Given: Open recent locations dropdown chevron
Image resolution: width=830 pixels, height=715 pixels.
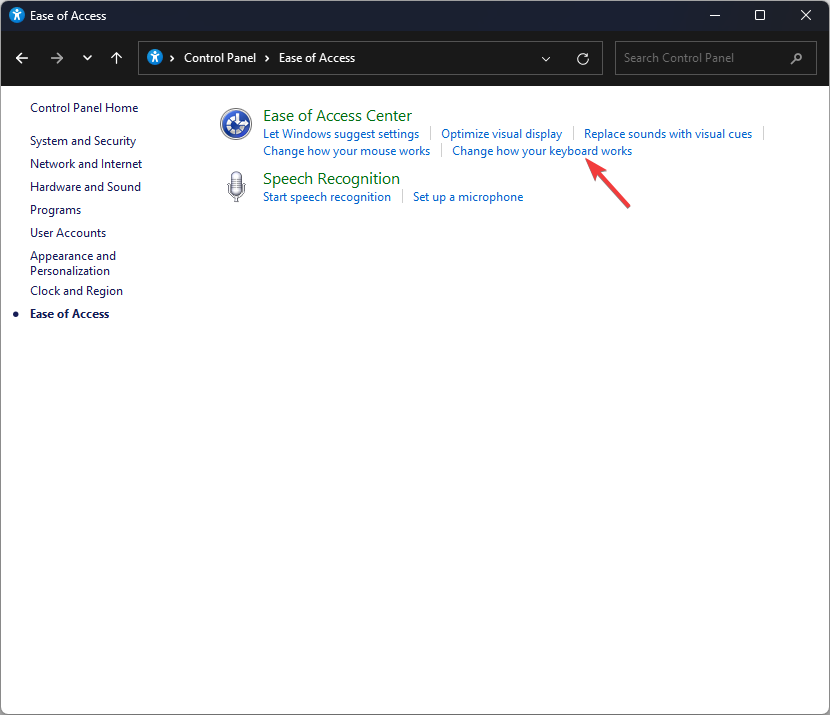Looking at the screenshot, I should (x=87, y=58).
